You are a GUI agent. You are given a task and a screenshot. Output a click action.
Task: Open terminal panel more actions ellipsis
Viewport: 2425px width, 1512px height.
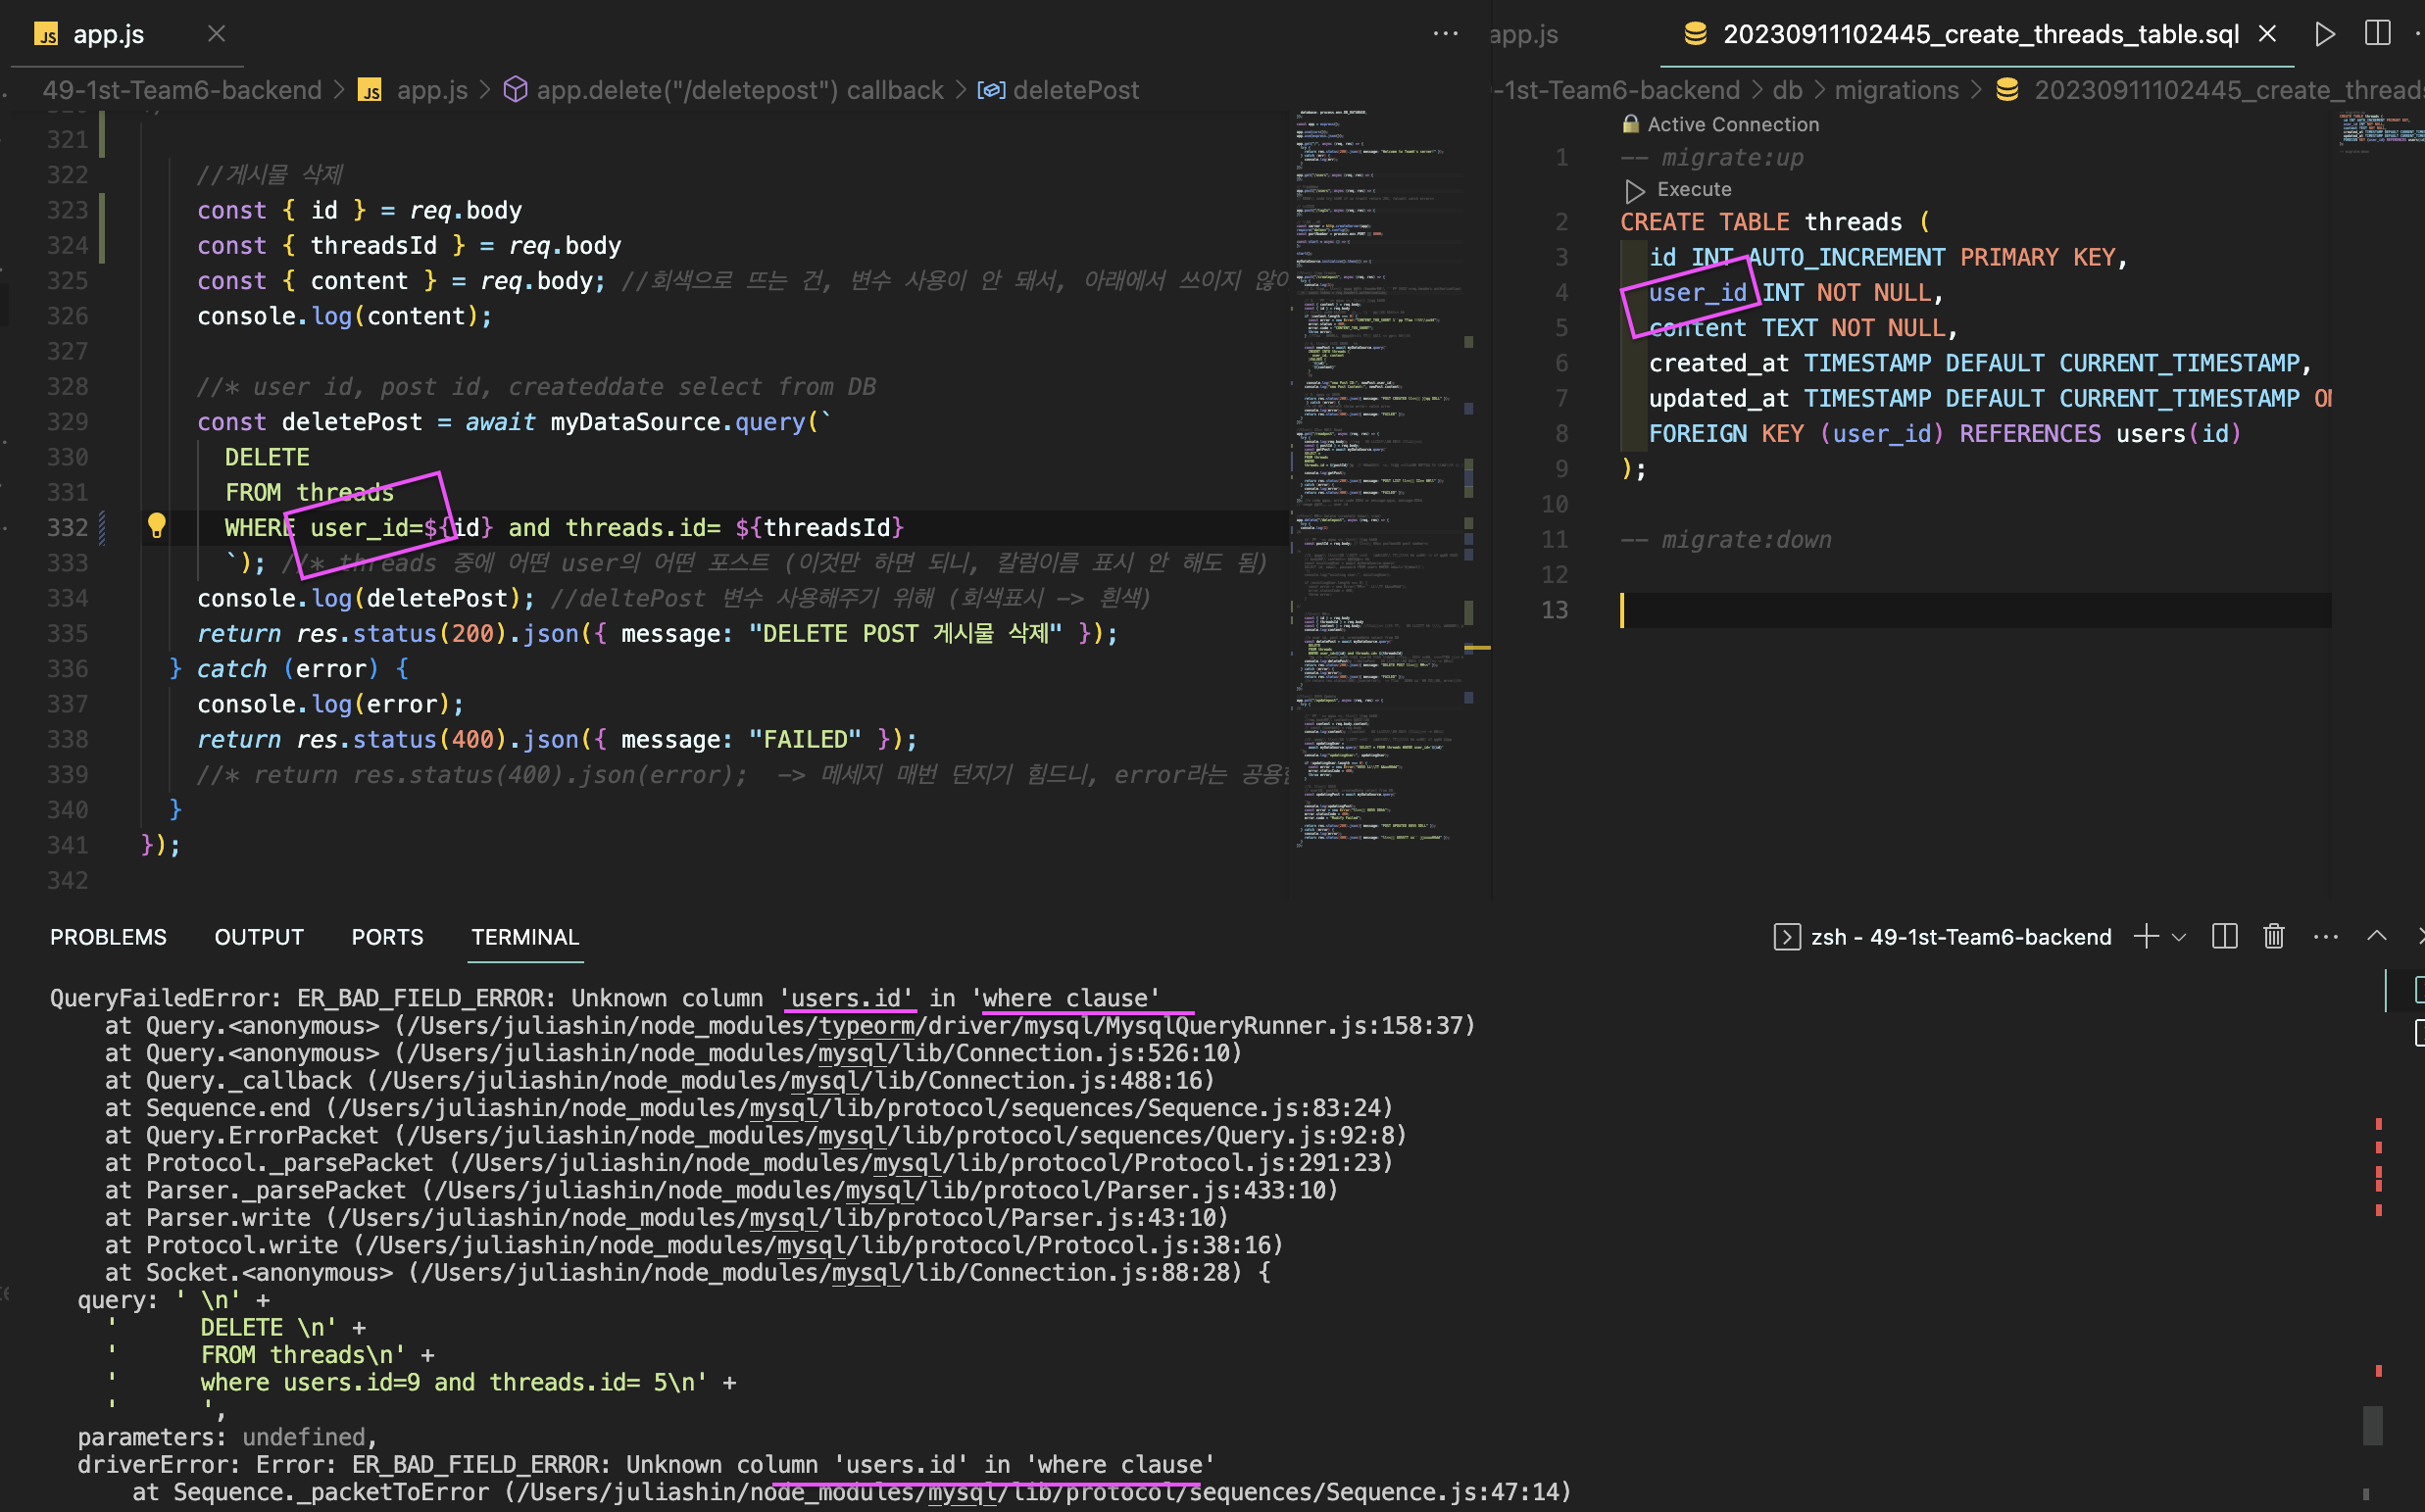(2325, 937)
